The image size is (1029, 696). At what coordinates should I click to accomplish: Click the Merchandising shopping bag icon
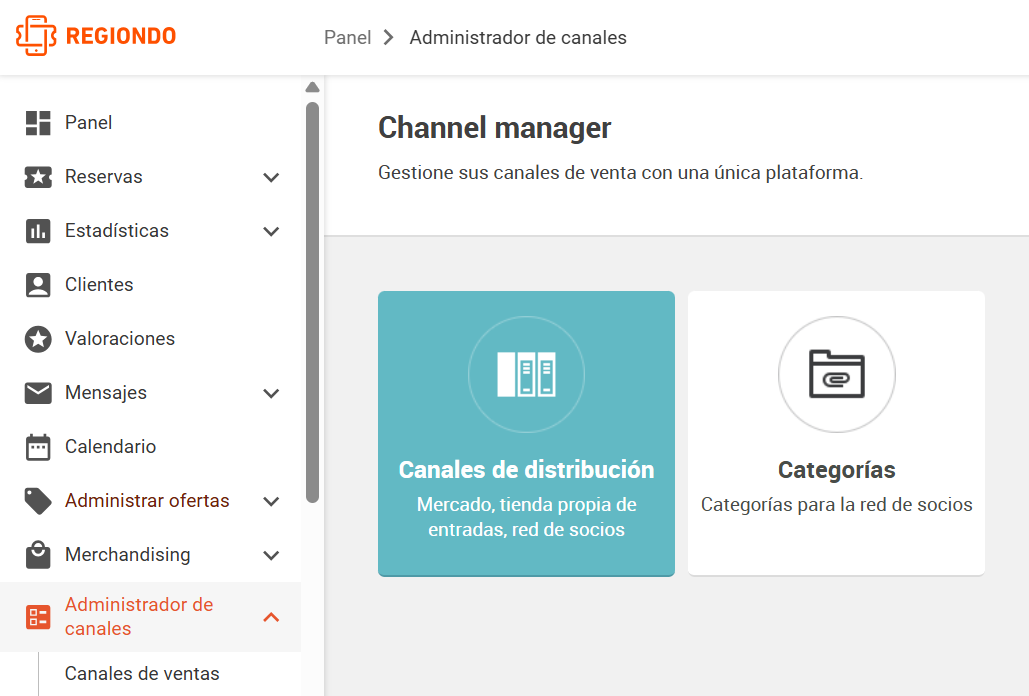click(38, 555)
